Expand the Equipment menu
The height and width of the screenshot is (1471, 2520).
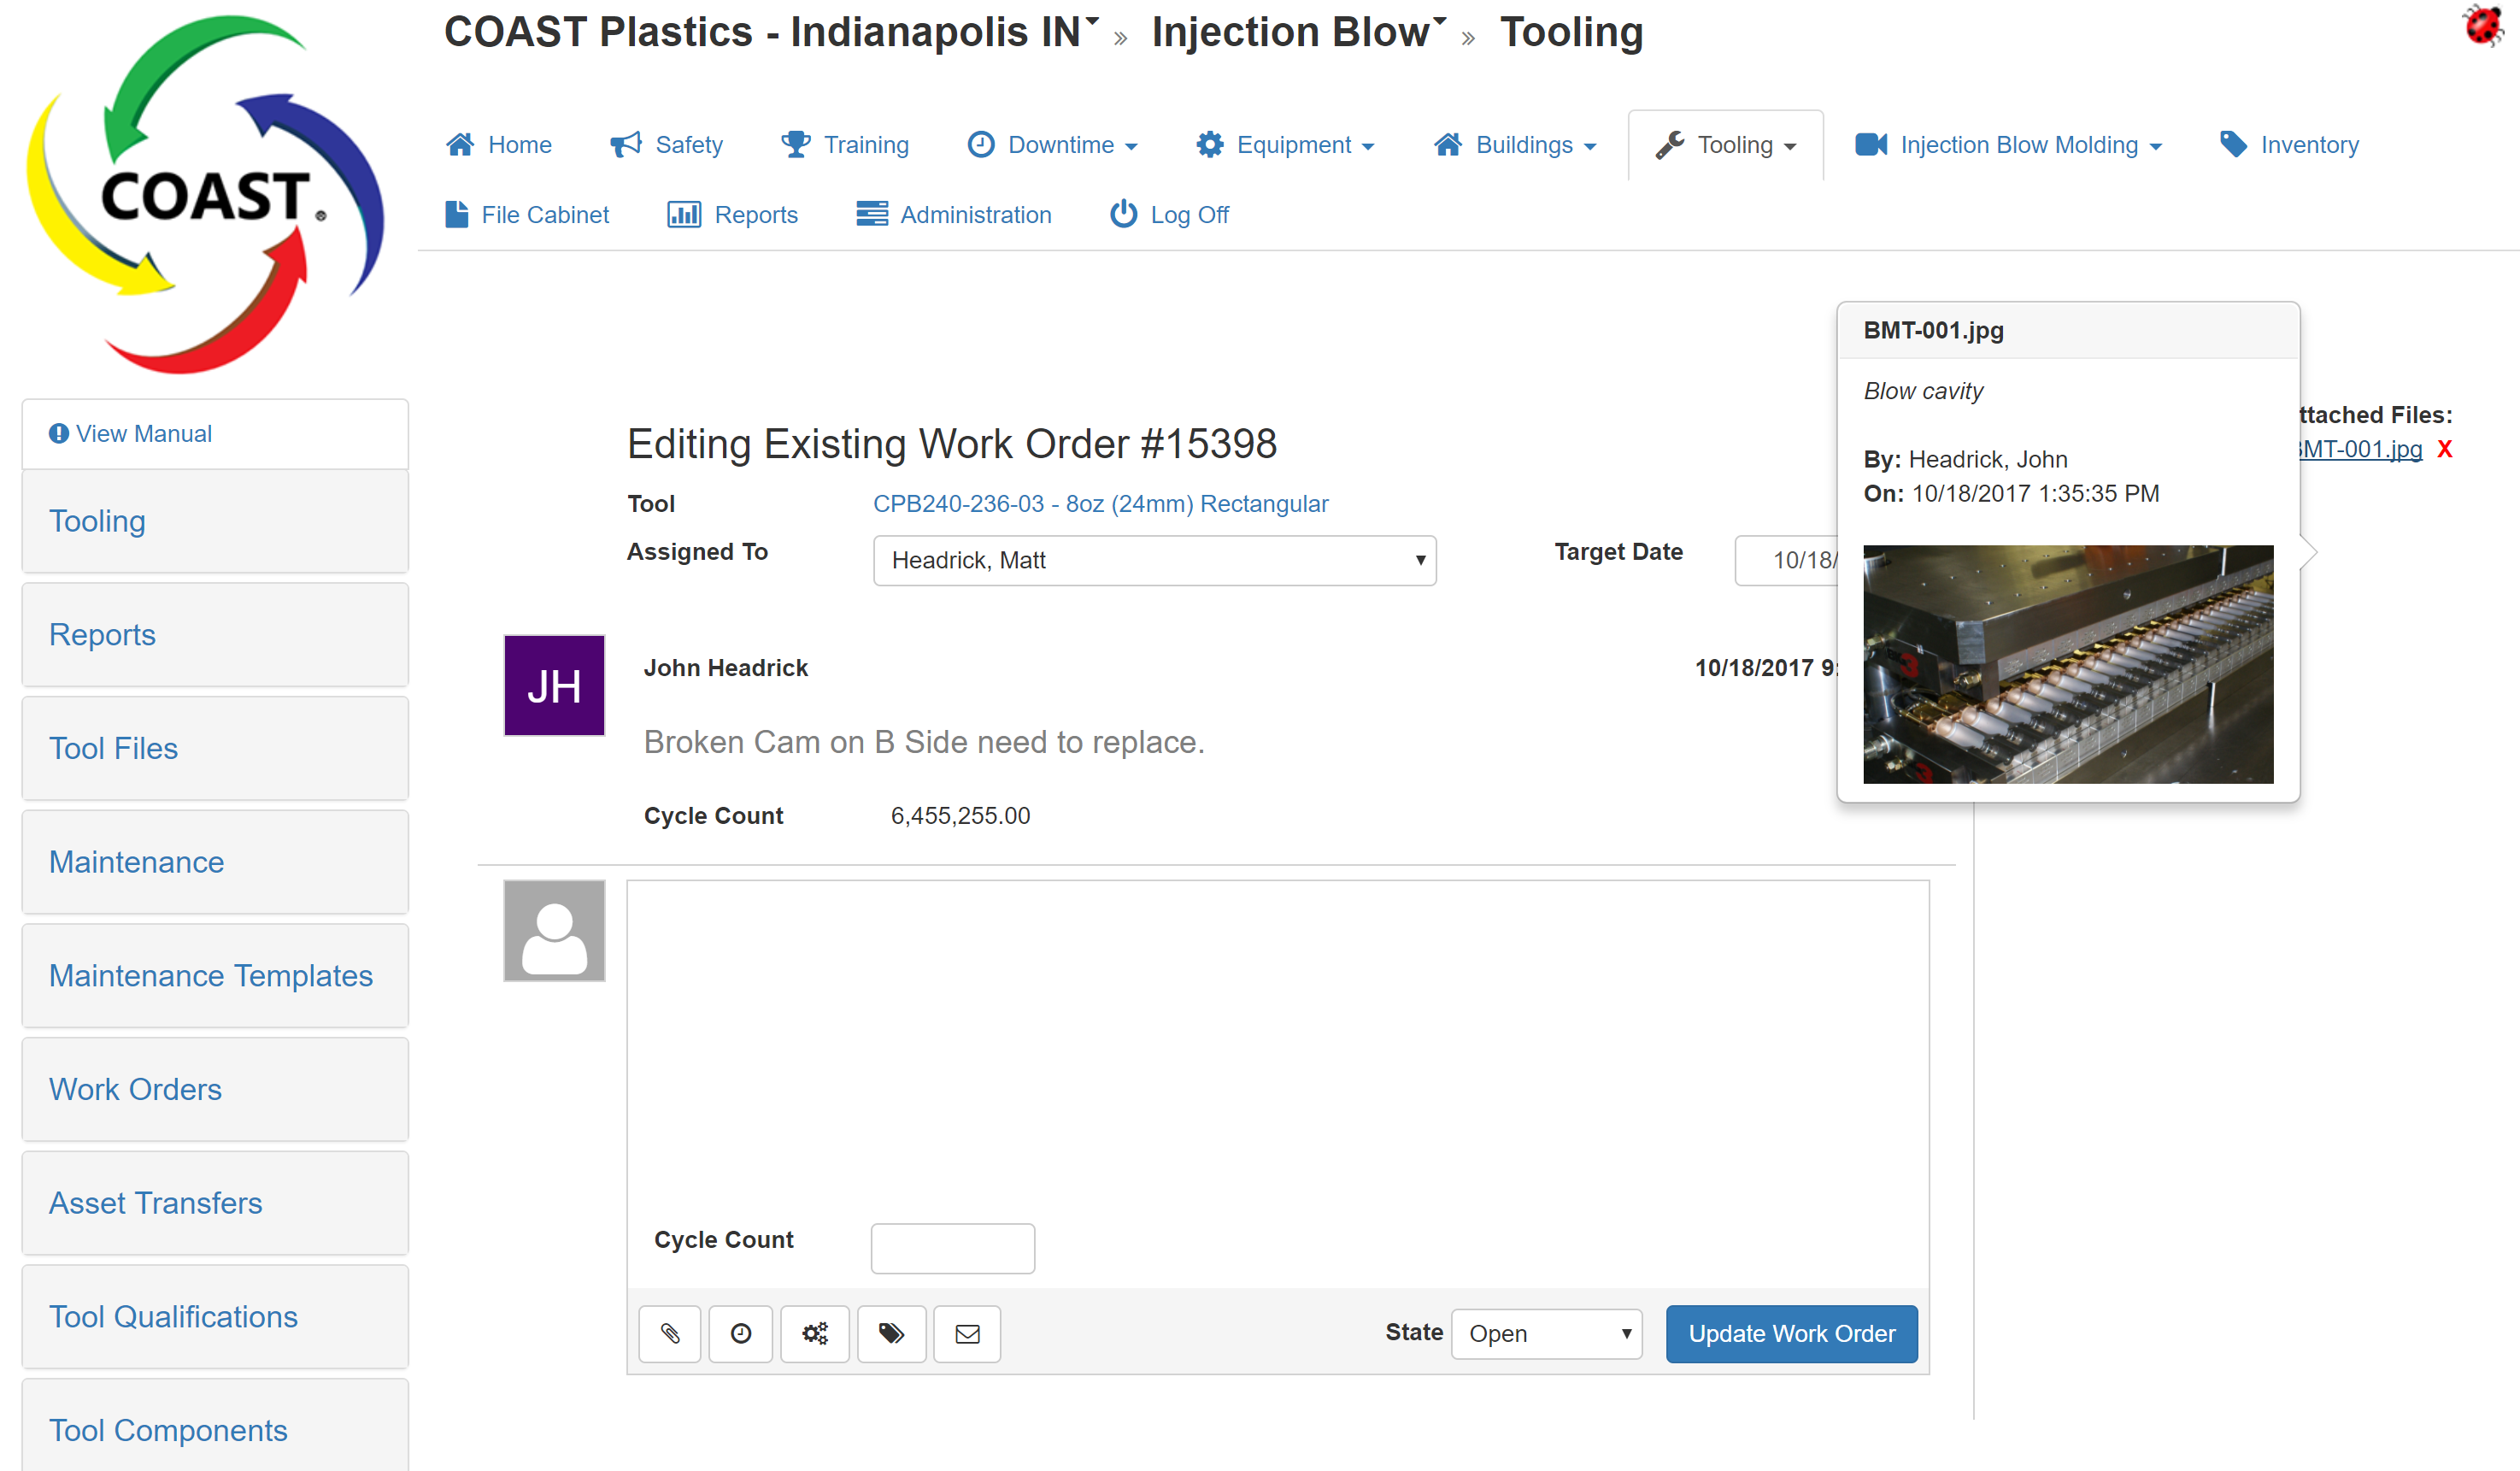click(x=1286, y=144)
